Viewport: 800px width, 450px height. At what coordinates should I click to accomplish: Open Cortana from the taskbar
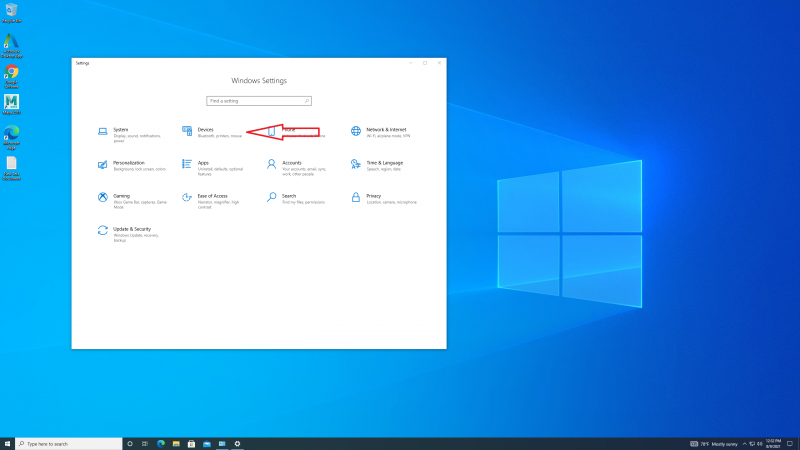[130, 444]
